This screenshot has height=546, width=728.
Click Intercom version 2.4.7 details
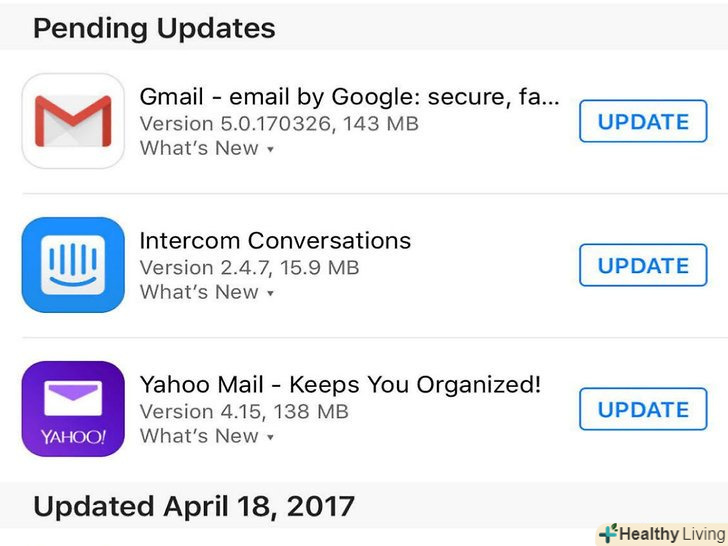coord(249,268)
